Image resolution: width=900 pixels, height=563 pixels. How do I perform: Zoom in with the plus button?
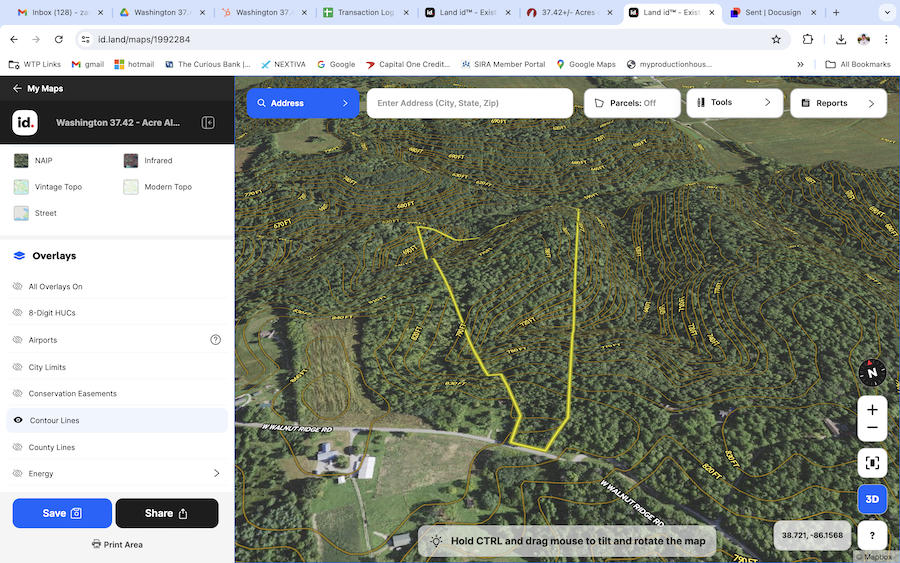click(x=872, y=410)
